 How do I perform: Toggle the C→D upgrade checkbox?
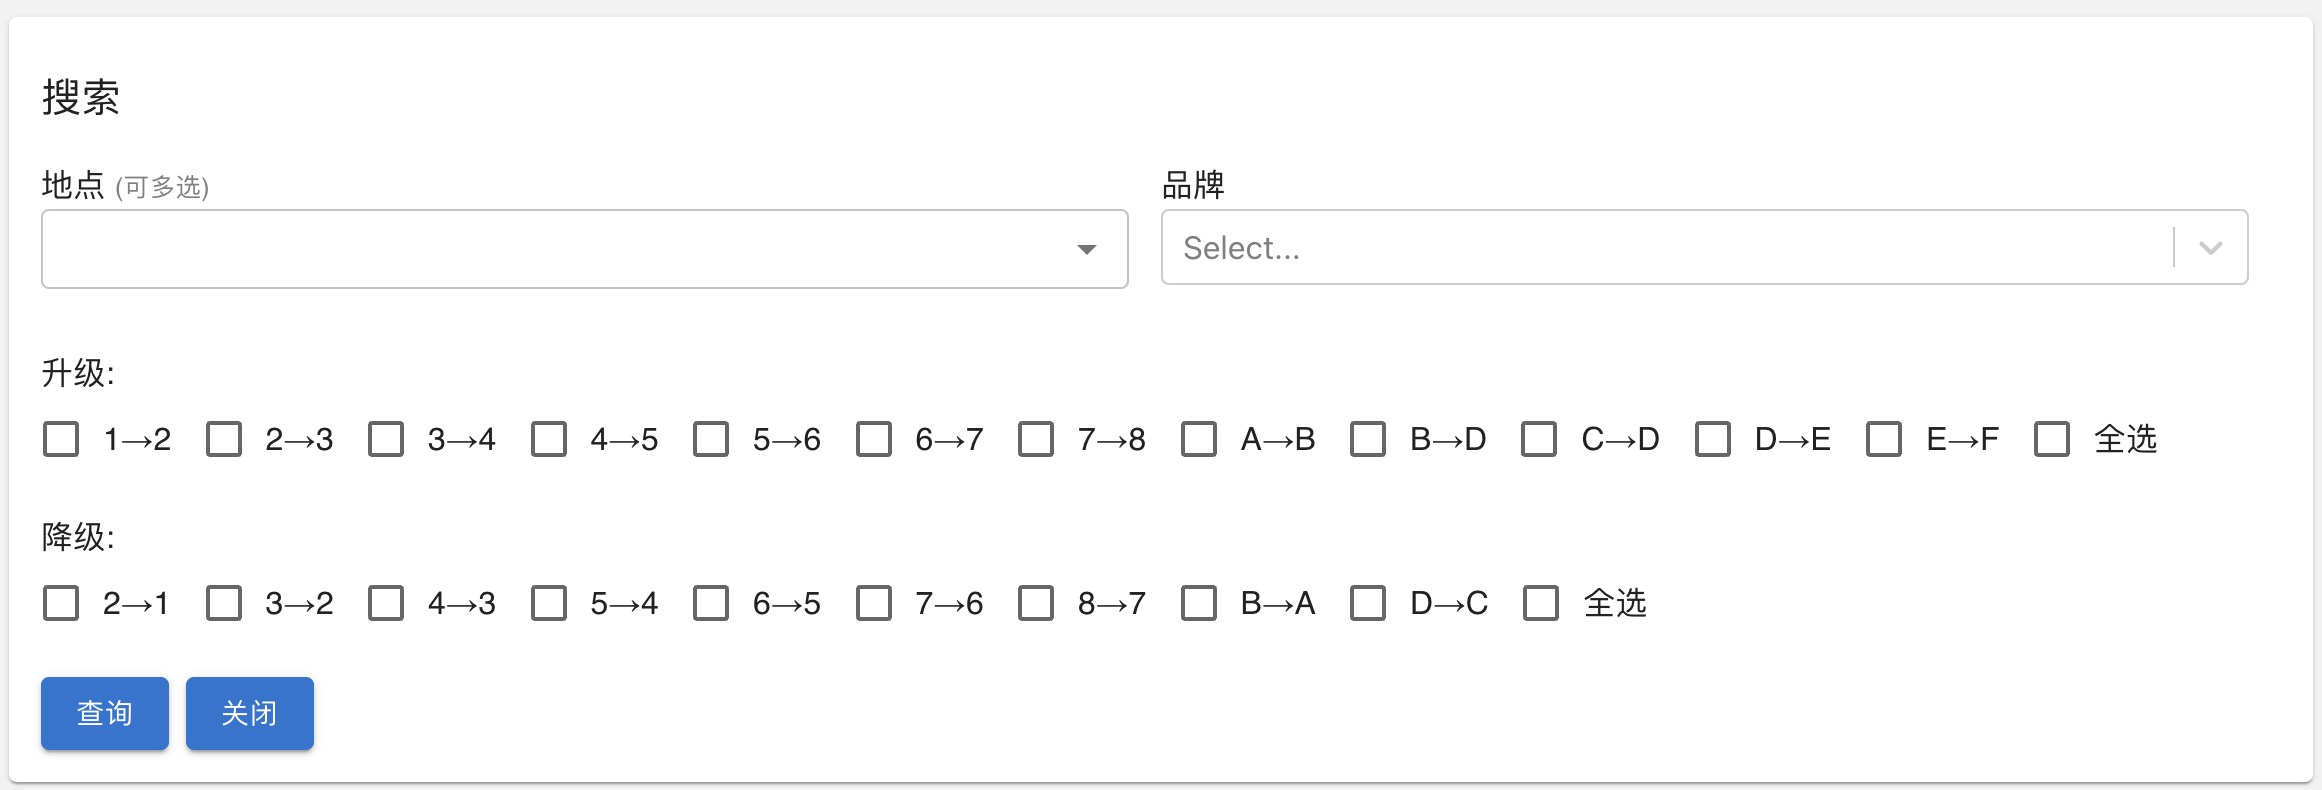click(1539, 439)
